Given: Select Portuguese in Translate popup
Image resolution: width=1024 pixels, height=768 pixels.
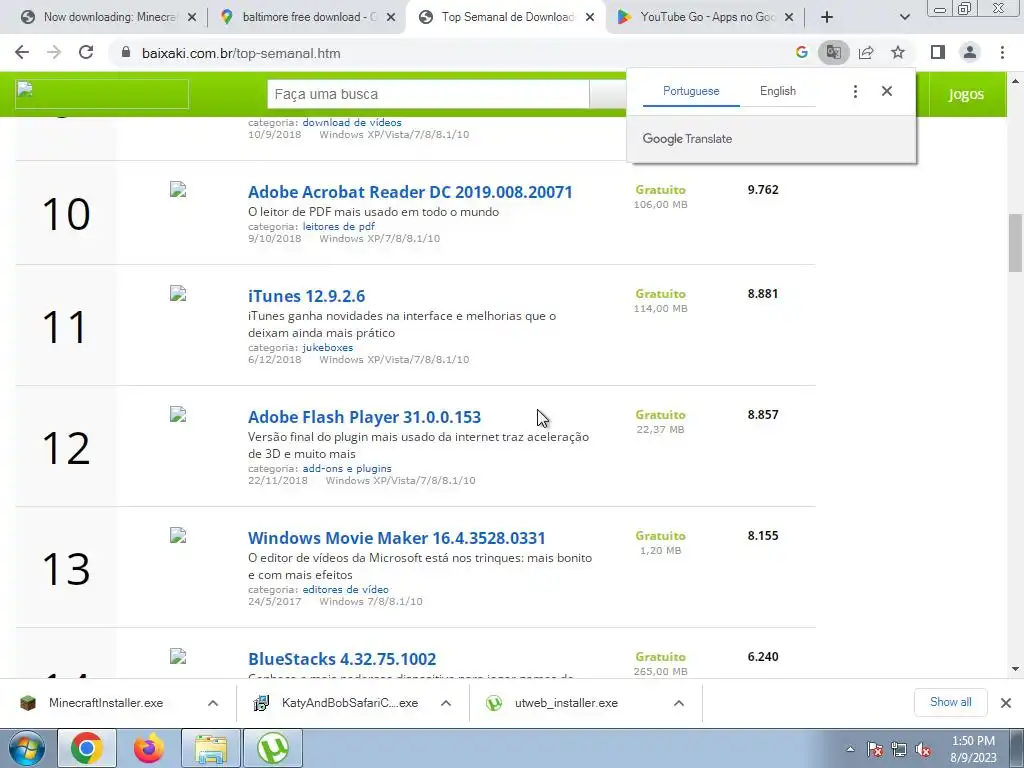Looking at the screenshot, I should pyautogui.click(x=691, y=91).
